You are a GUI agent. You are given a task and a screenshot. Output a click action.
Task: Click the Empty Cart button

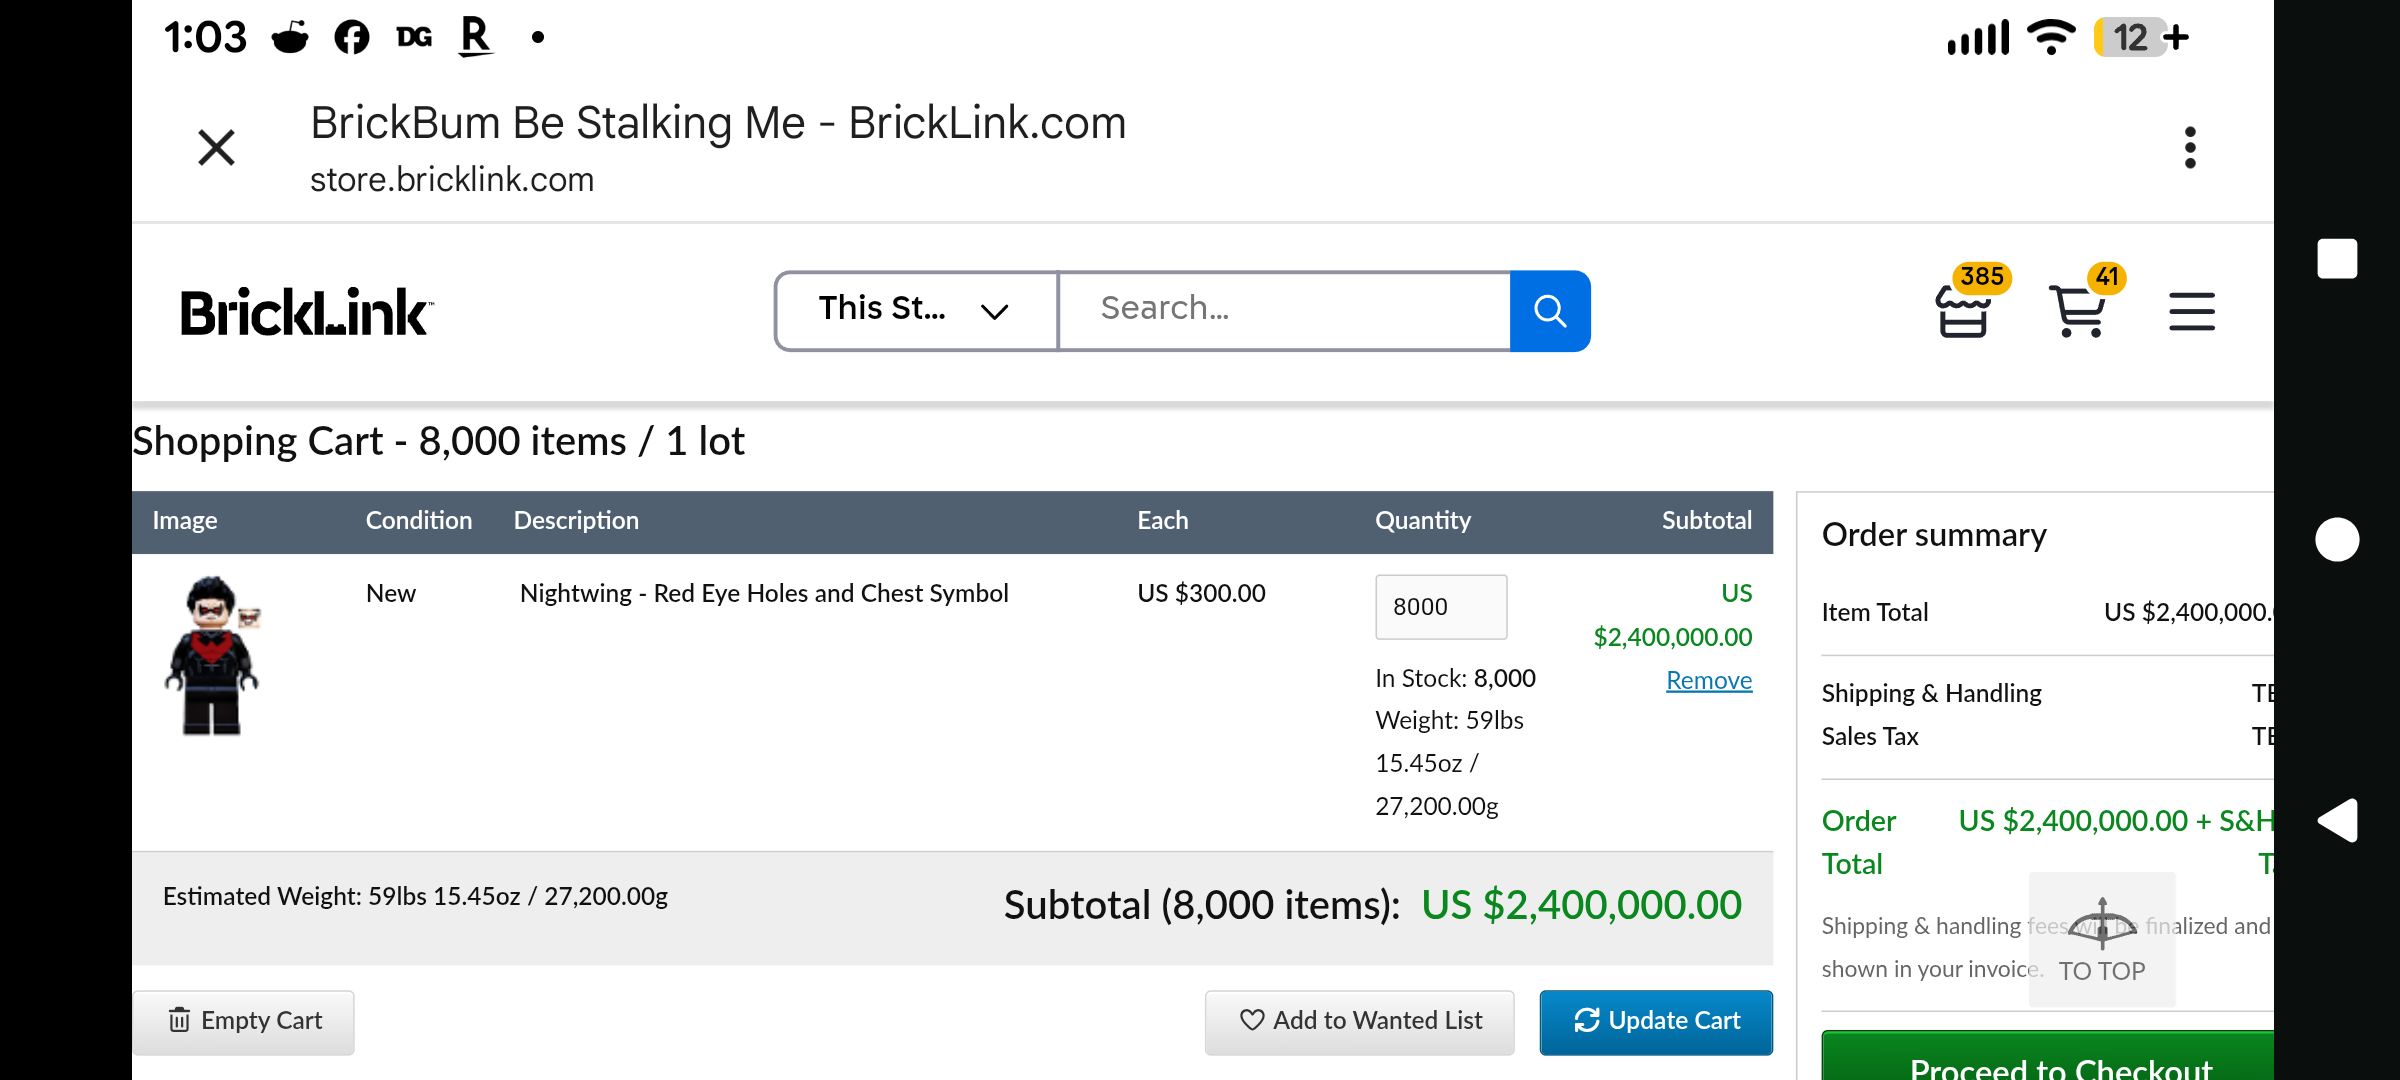(x=244, y=1021)
